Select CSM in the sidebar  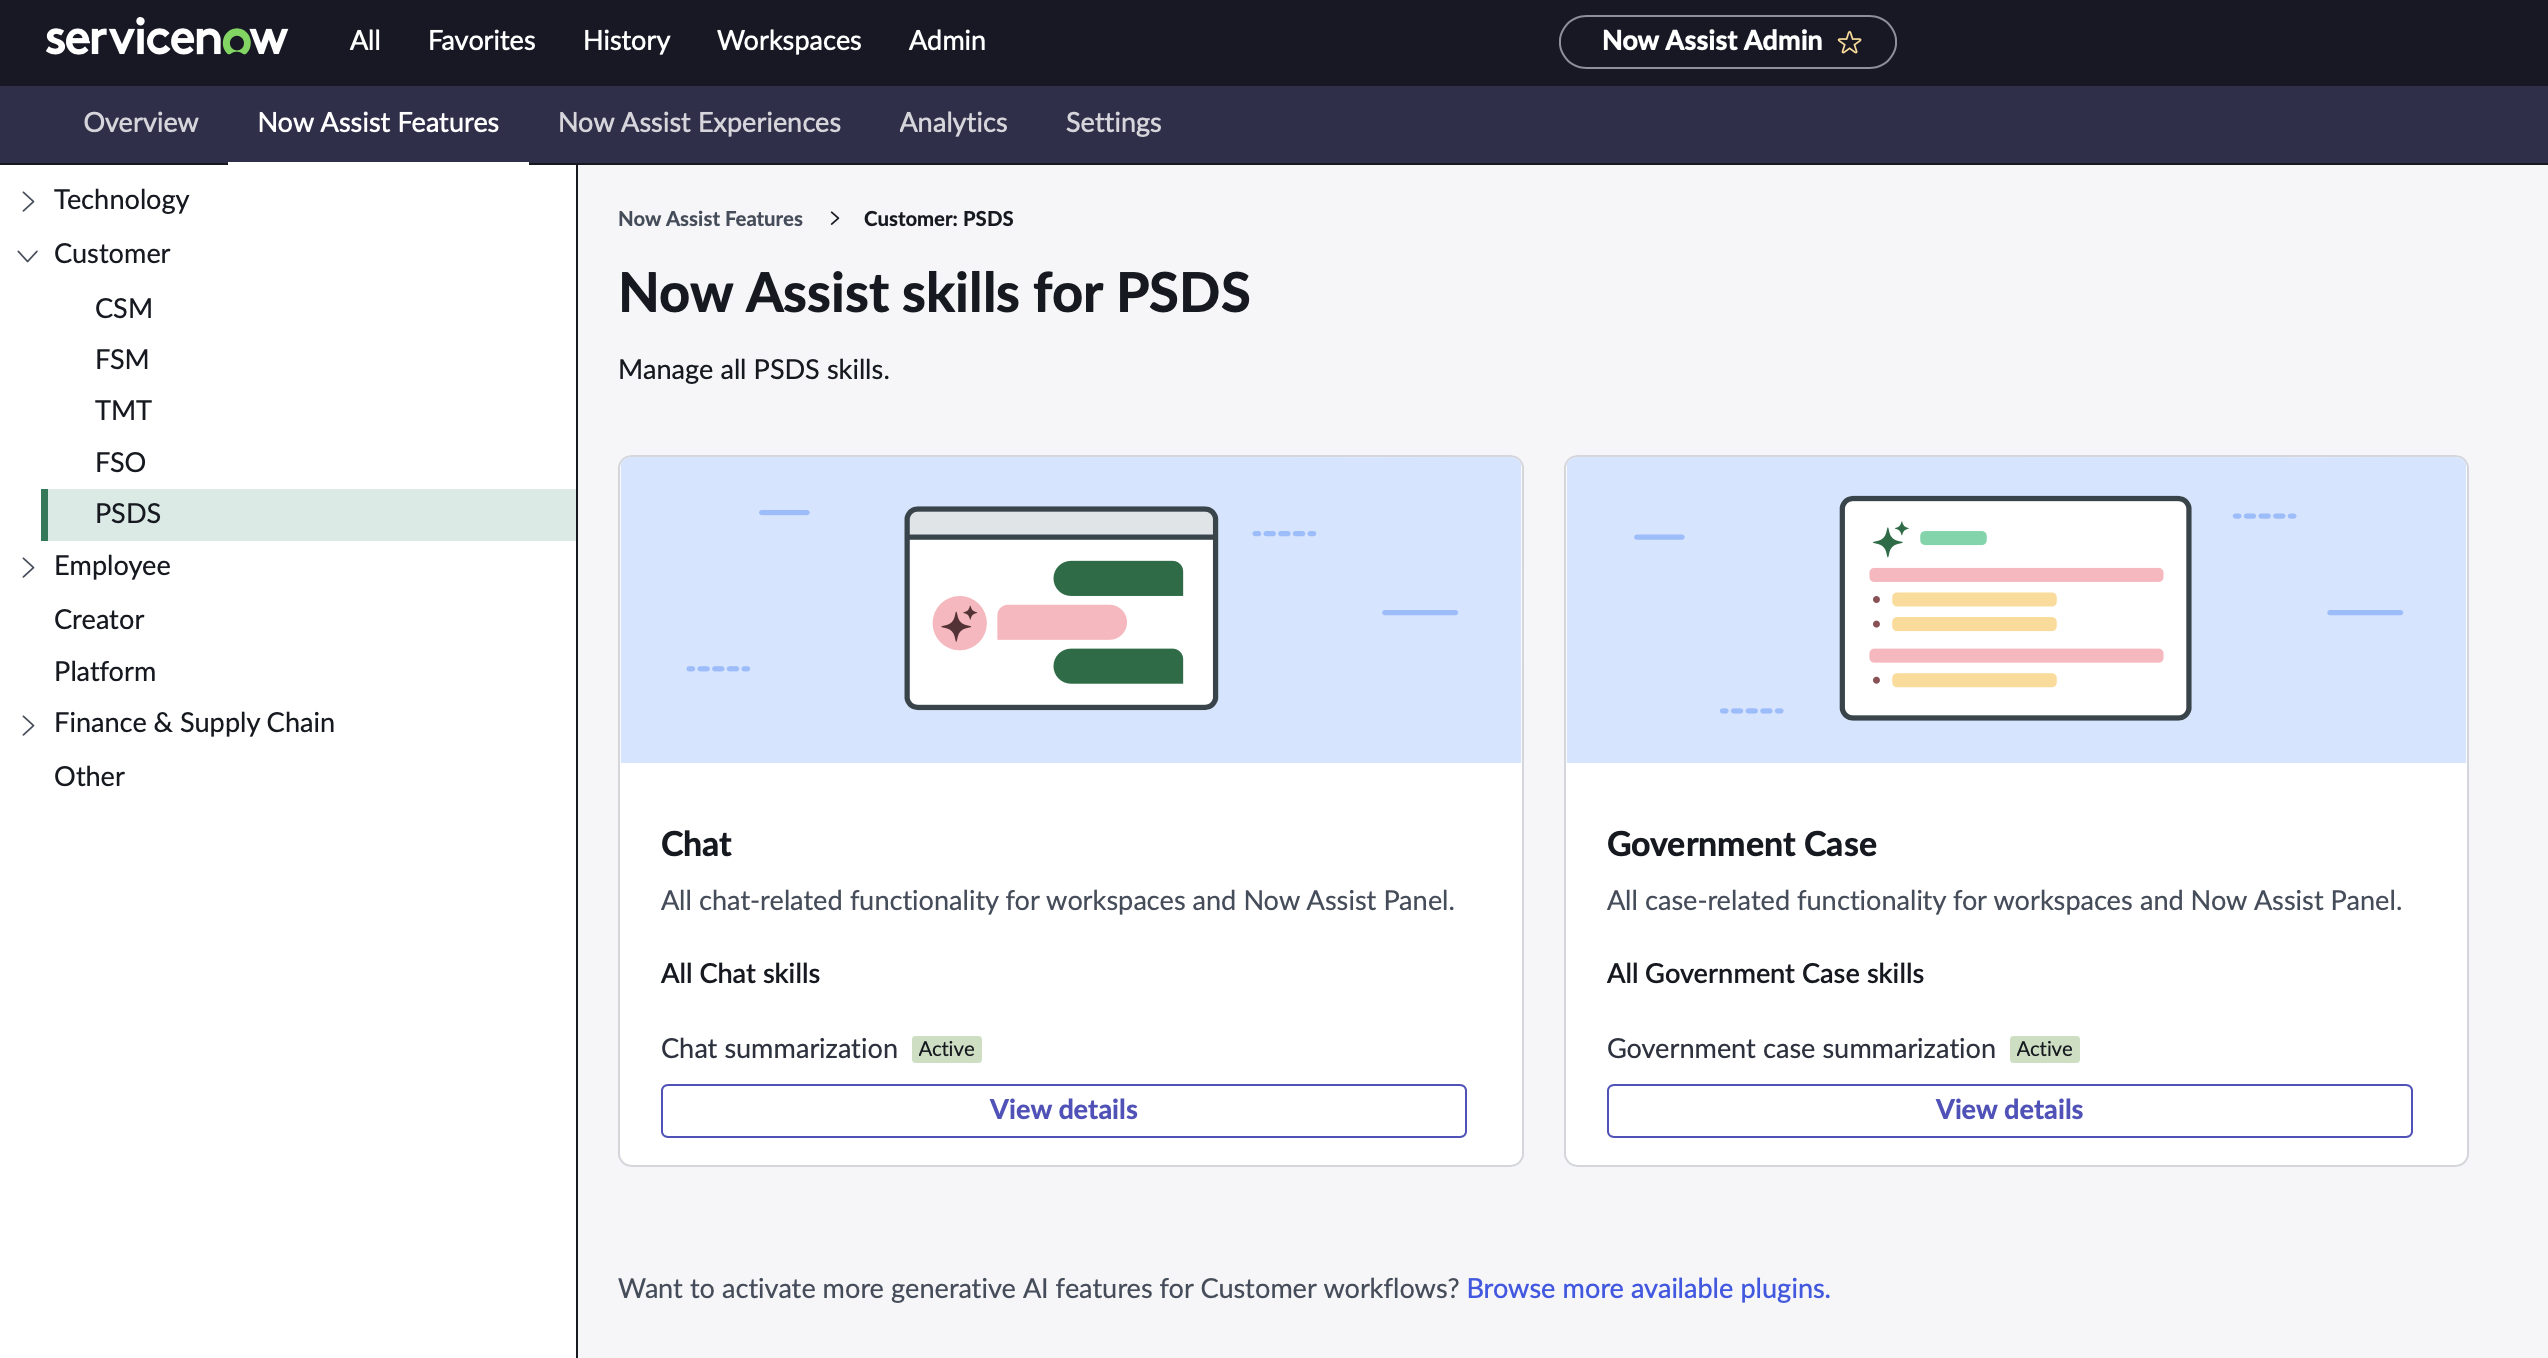point(123,308)
